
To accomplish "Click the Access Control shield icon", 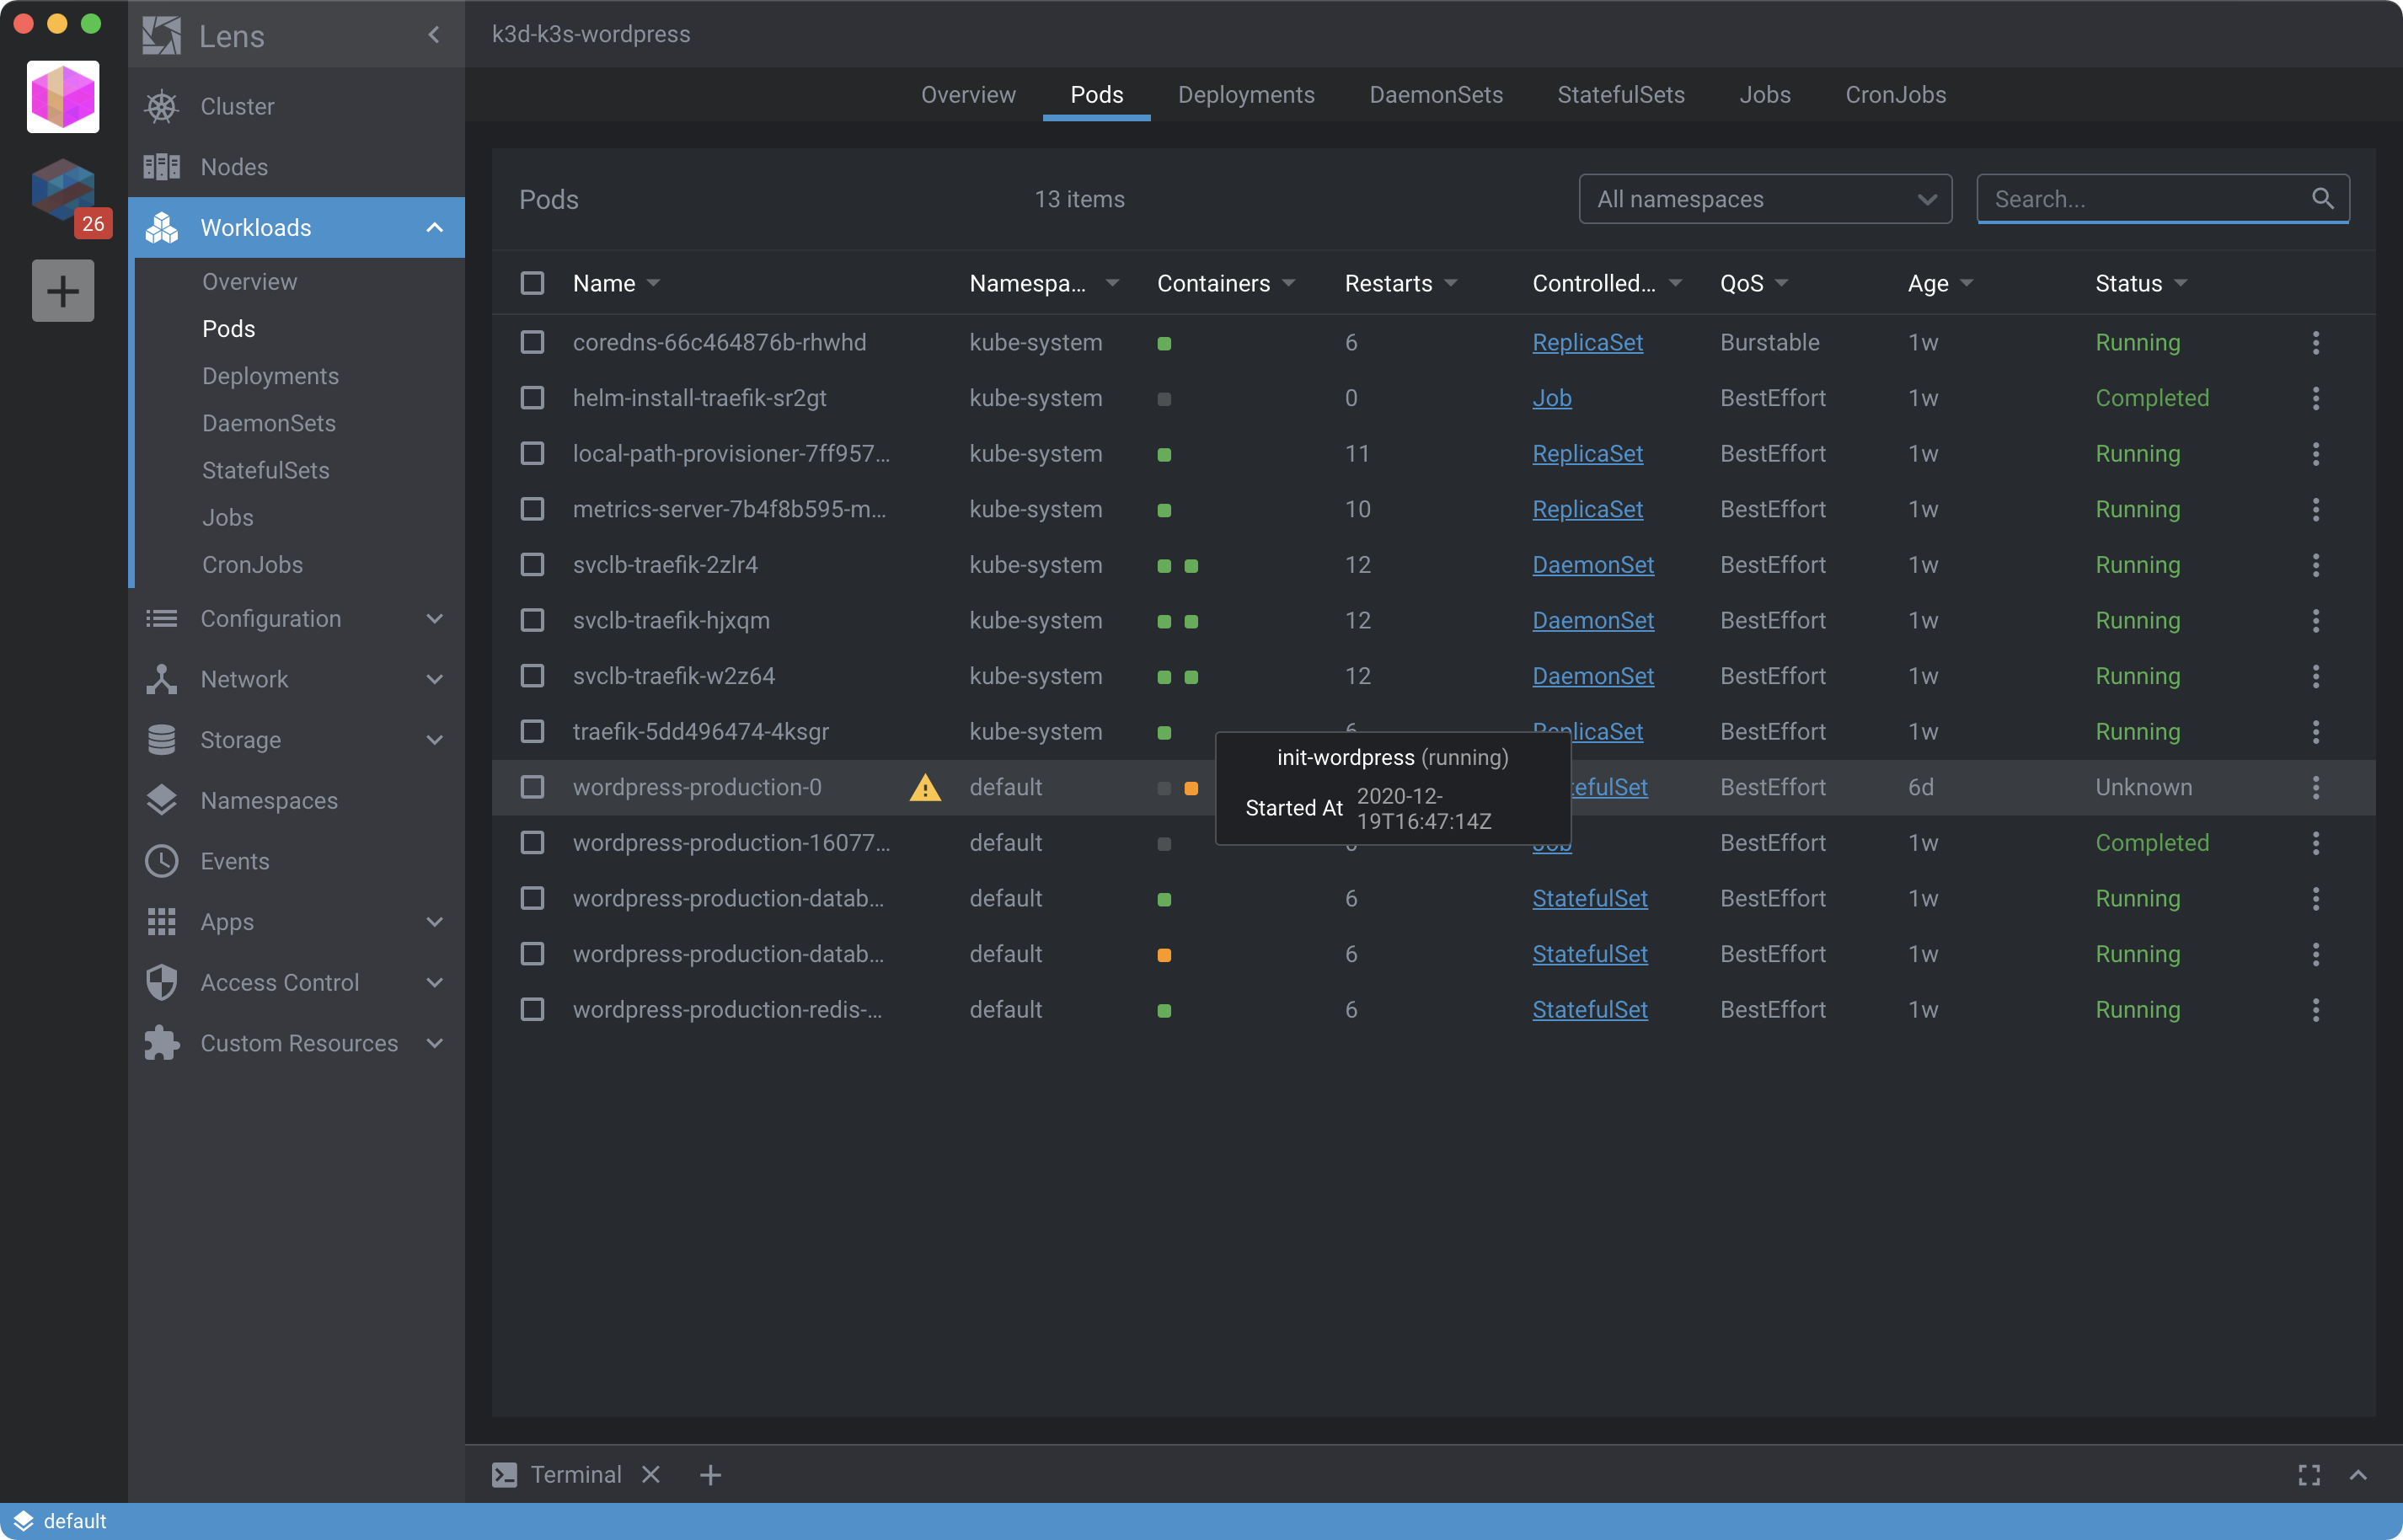I will 161,983.
